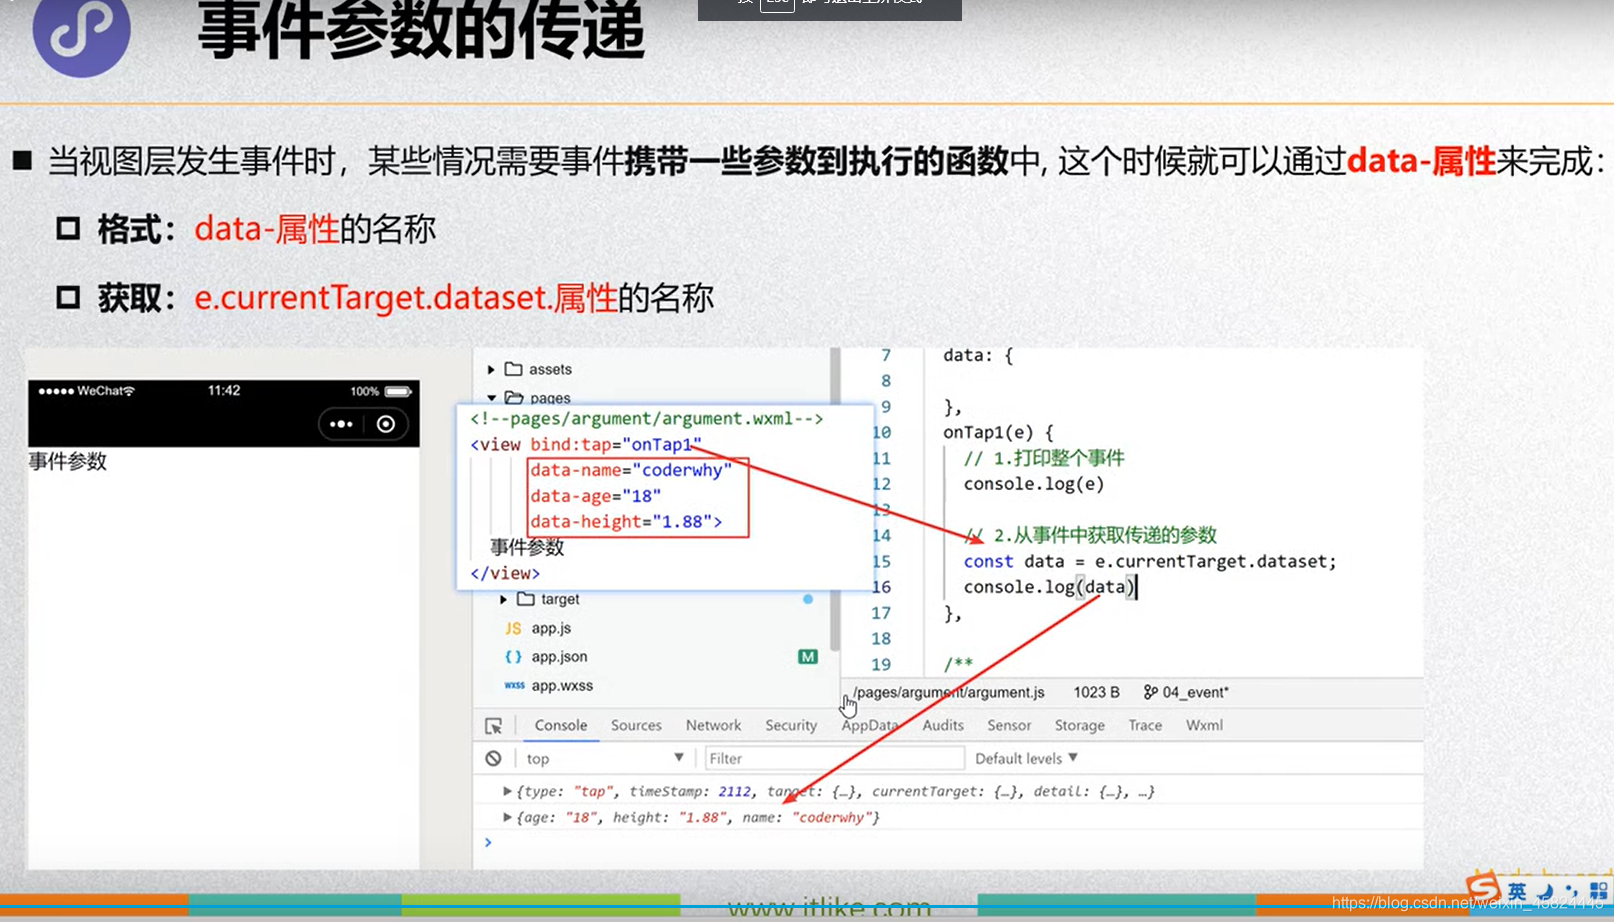Open the Sensor tab

coord(1009,725)
